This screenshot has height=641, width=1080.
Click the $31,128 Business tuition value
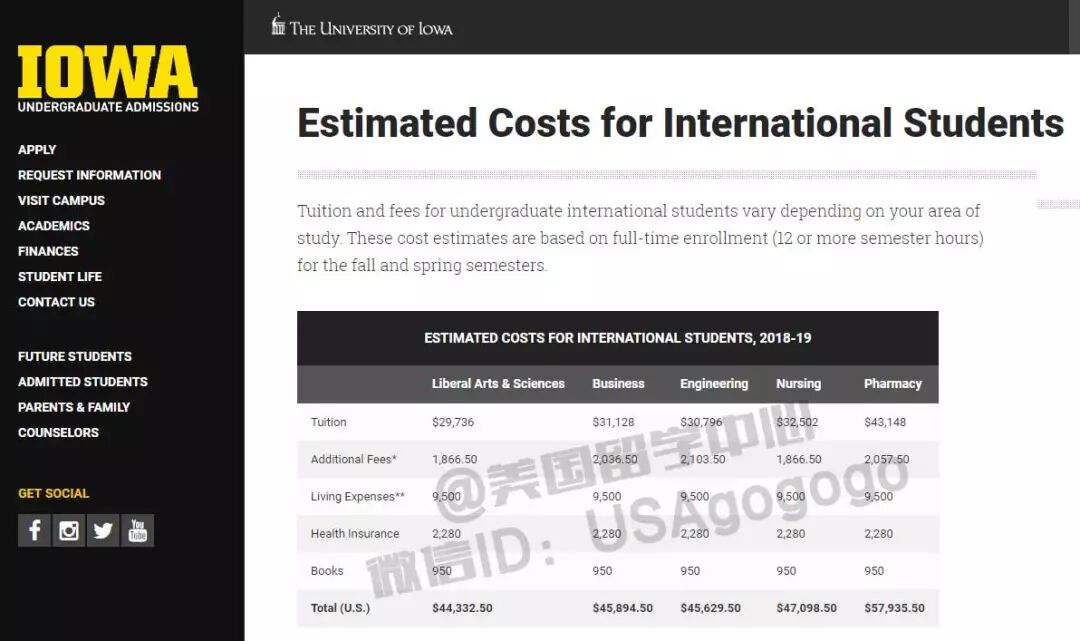(613, 422)
